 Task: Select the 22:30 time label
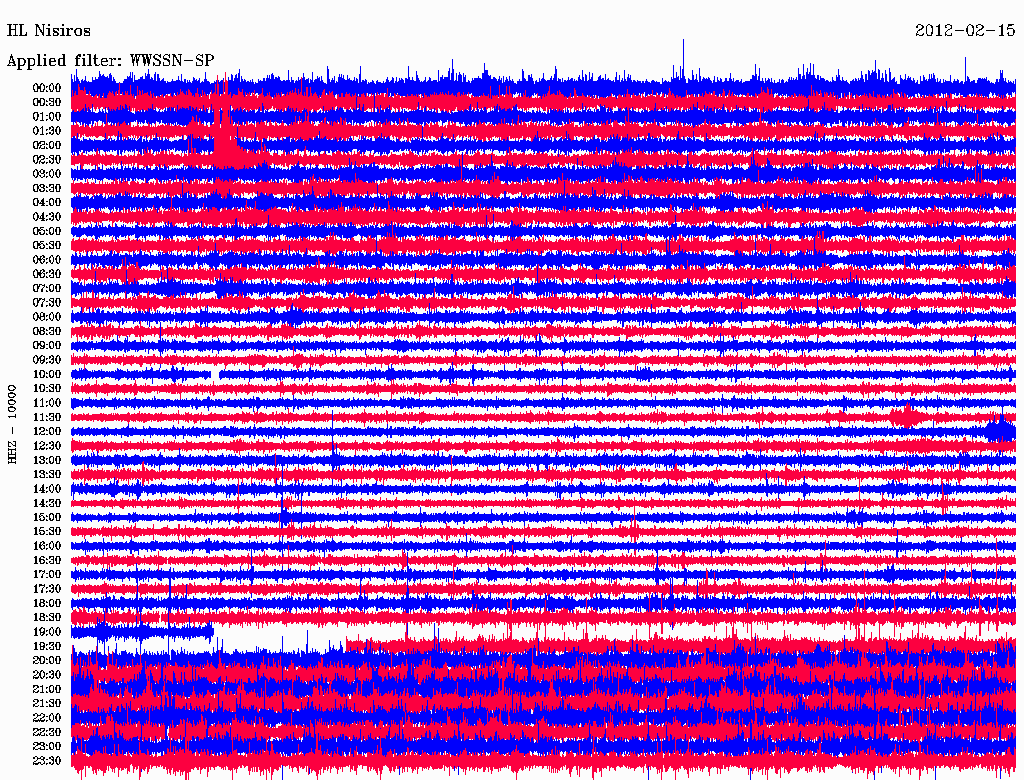(x=47, y=732)
